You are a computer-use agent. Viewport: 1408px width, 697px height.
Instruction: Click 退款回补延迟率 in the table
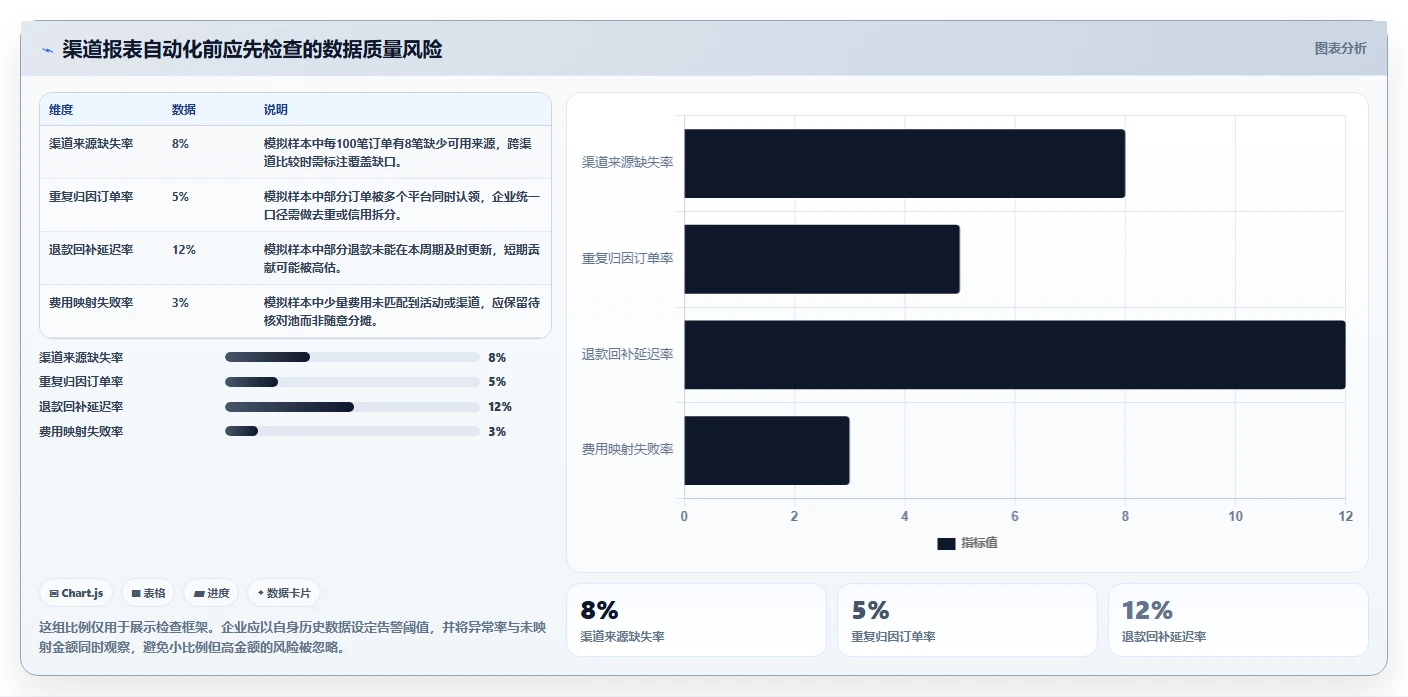click(91, 250)
